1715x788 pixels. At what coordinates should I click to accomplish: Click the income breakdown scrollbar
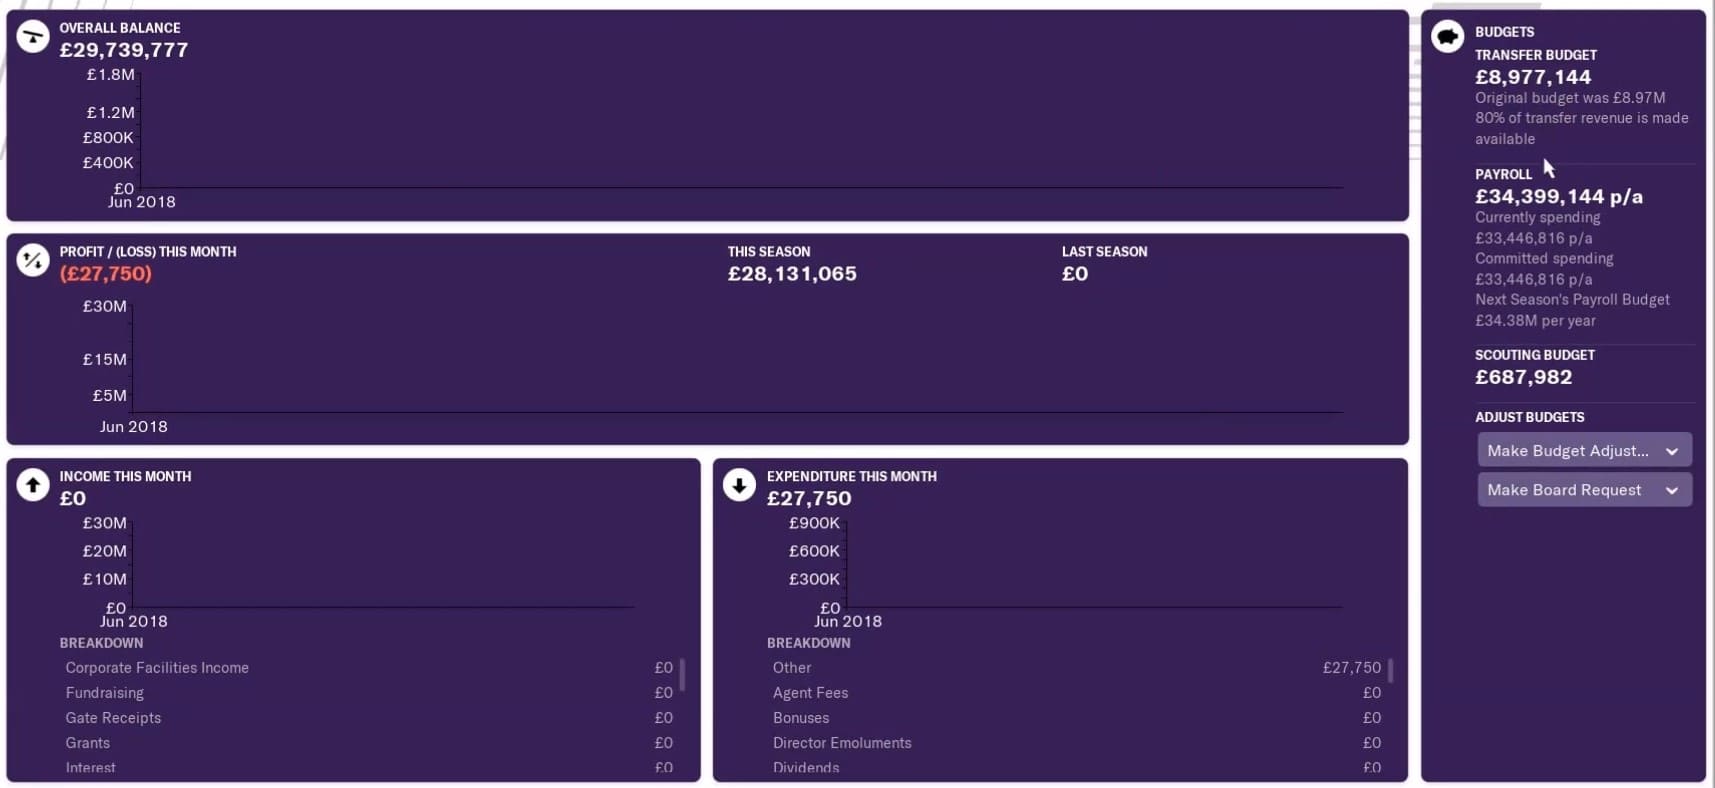682,674
